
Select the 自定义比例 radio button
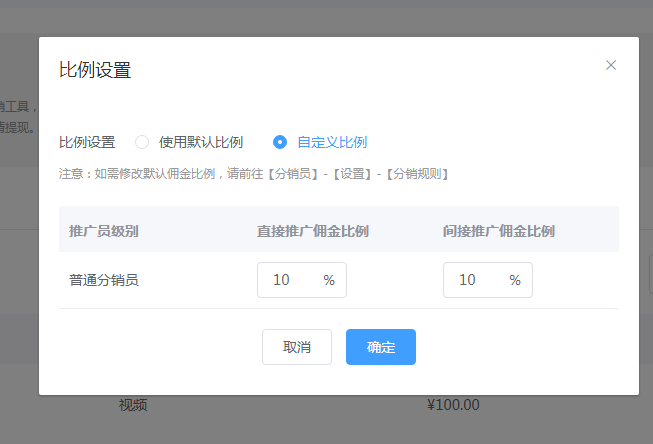point(280,142)
